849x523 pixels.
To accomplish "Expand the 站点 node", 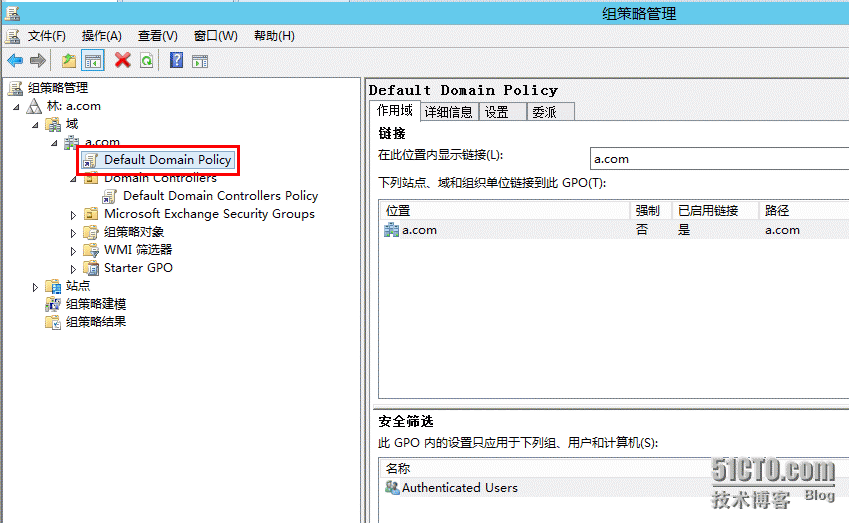I will (x=36, y=287).
